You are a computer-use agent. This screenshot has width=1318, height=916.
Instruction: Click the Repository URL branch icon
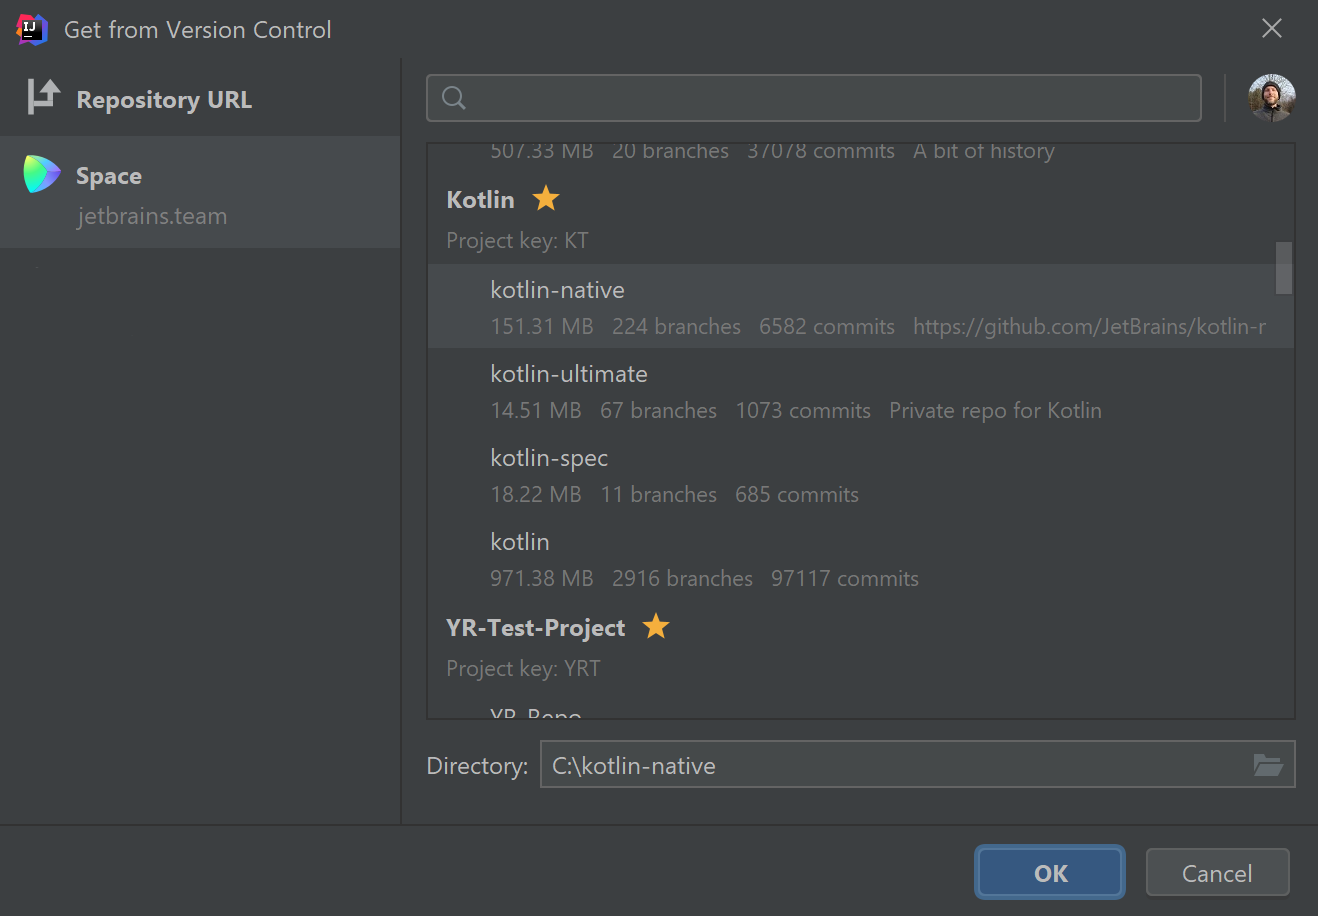43,97
